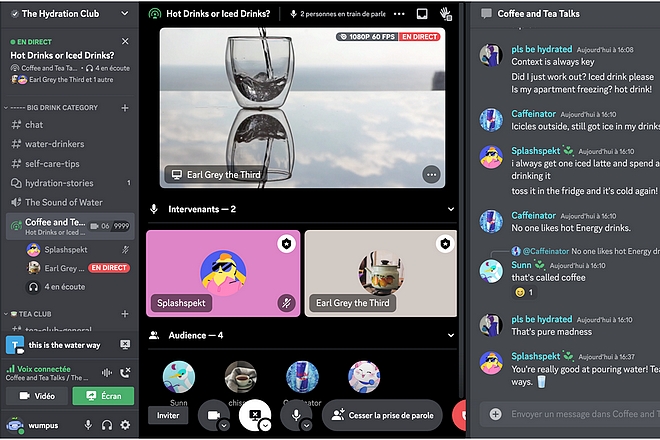The height and width of the screenshot is (440, 660).
Task: Toggle the microphone mute in user panel
Action: pos(89,425)
